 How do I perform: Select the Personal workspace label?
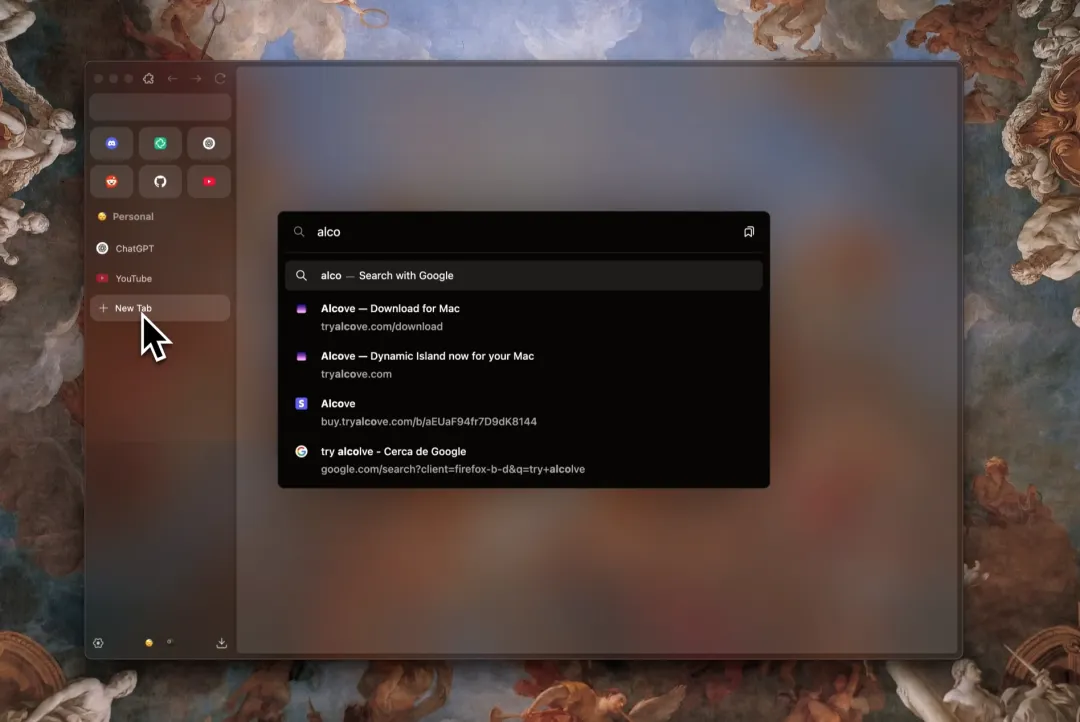coord(132,216)
